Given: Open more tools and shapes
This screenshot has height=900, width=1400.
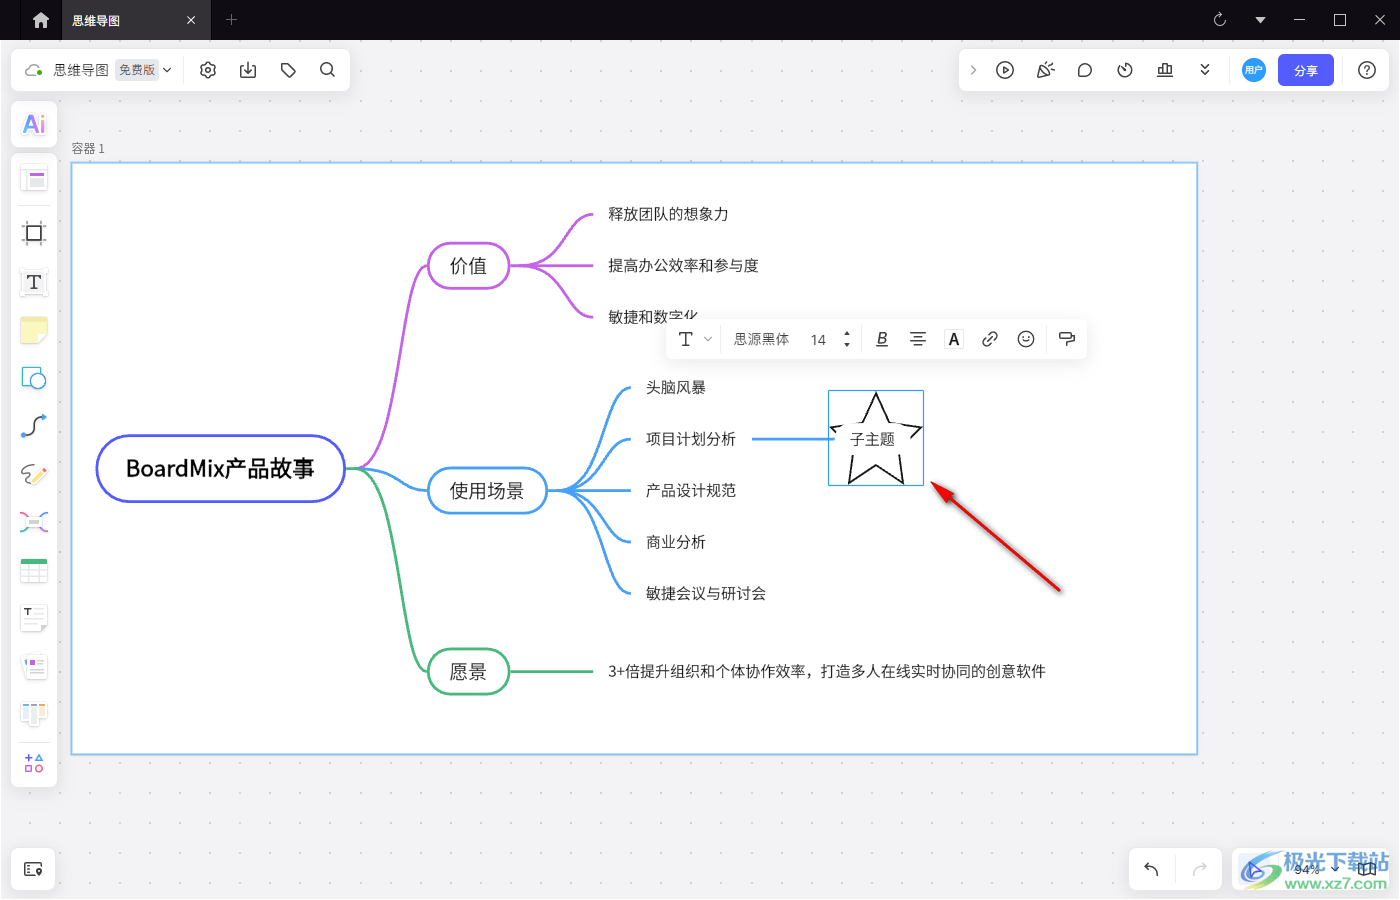Looking at the screenshot, I should coord(34,762).
